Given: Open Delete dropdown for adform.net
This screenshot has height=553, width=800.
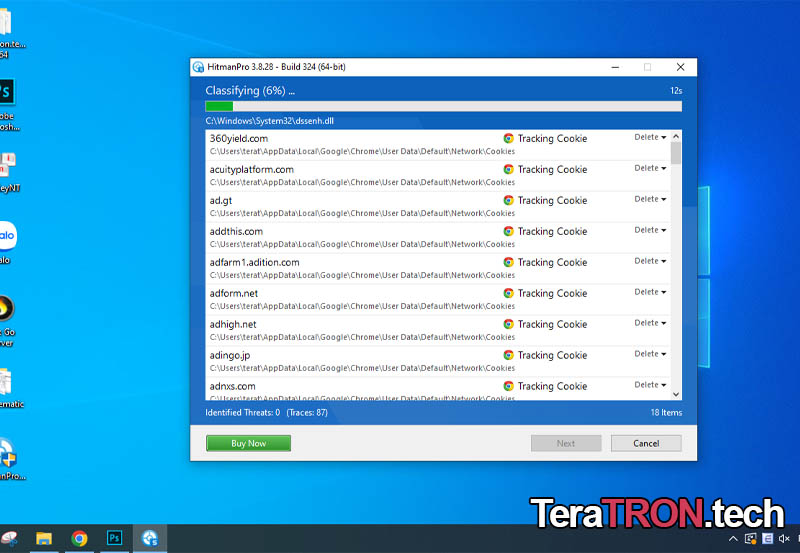Looking at the screenshot, I should tap(650, 292).
